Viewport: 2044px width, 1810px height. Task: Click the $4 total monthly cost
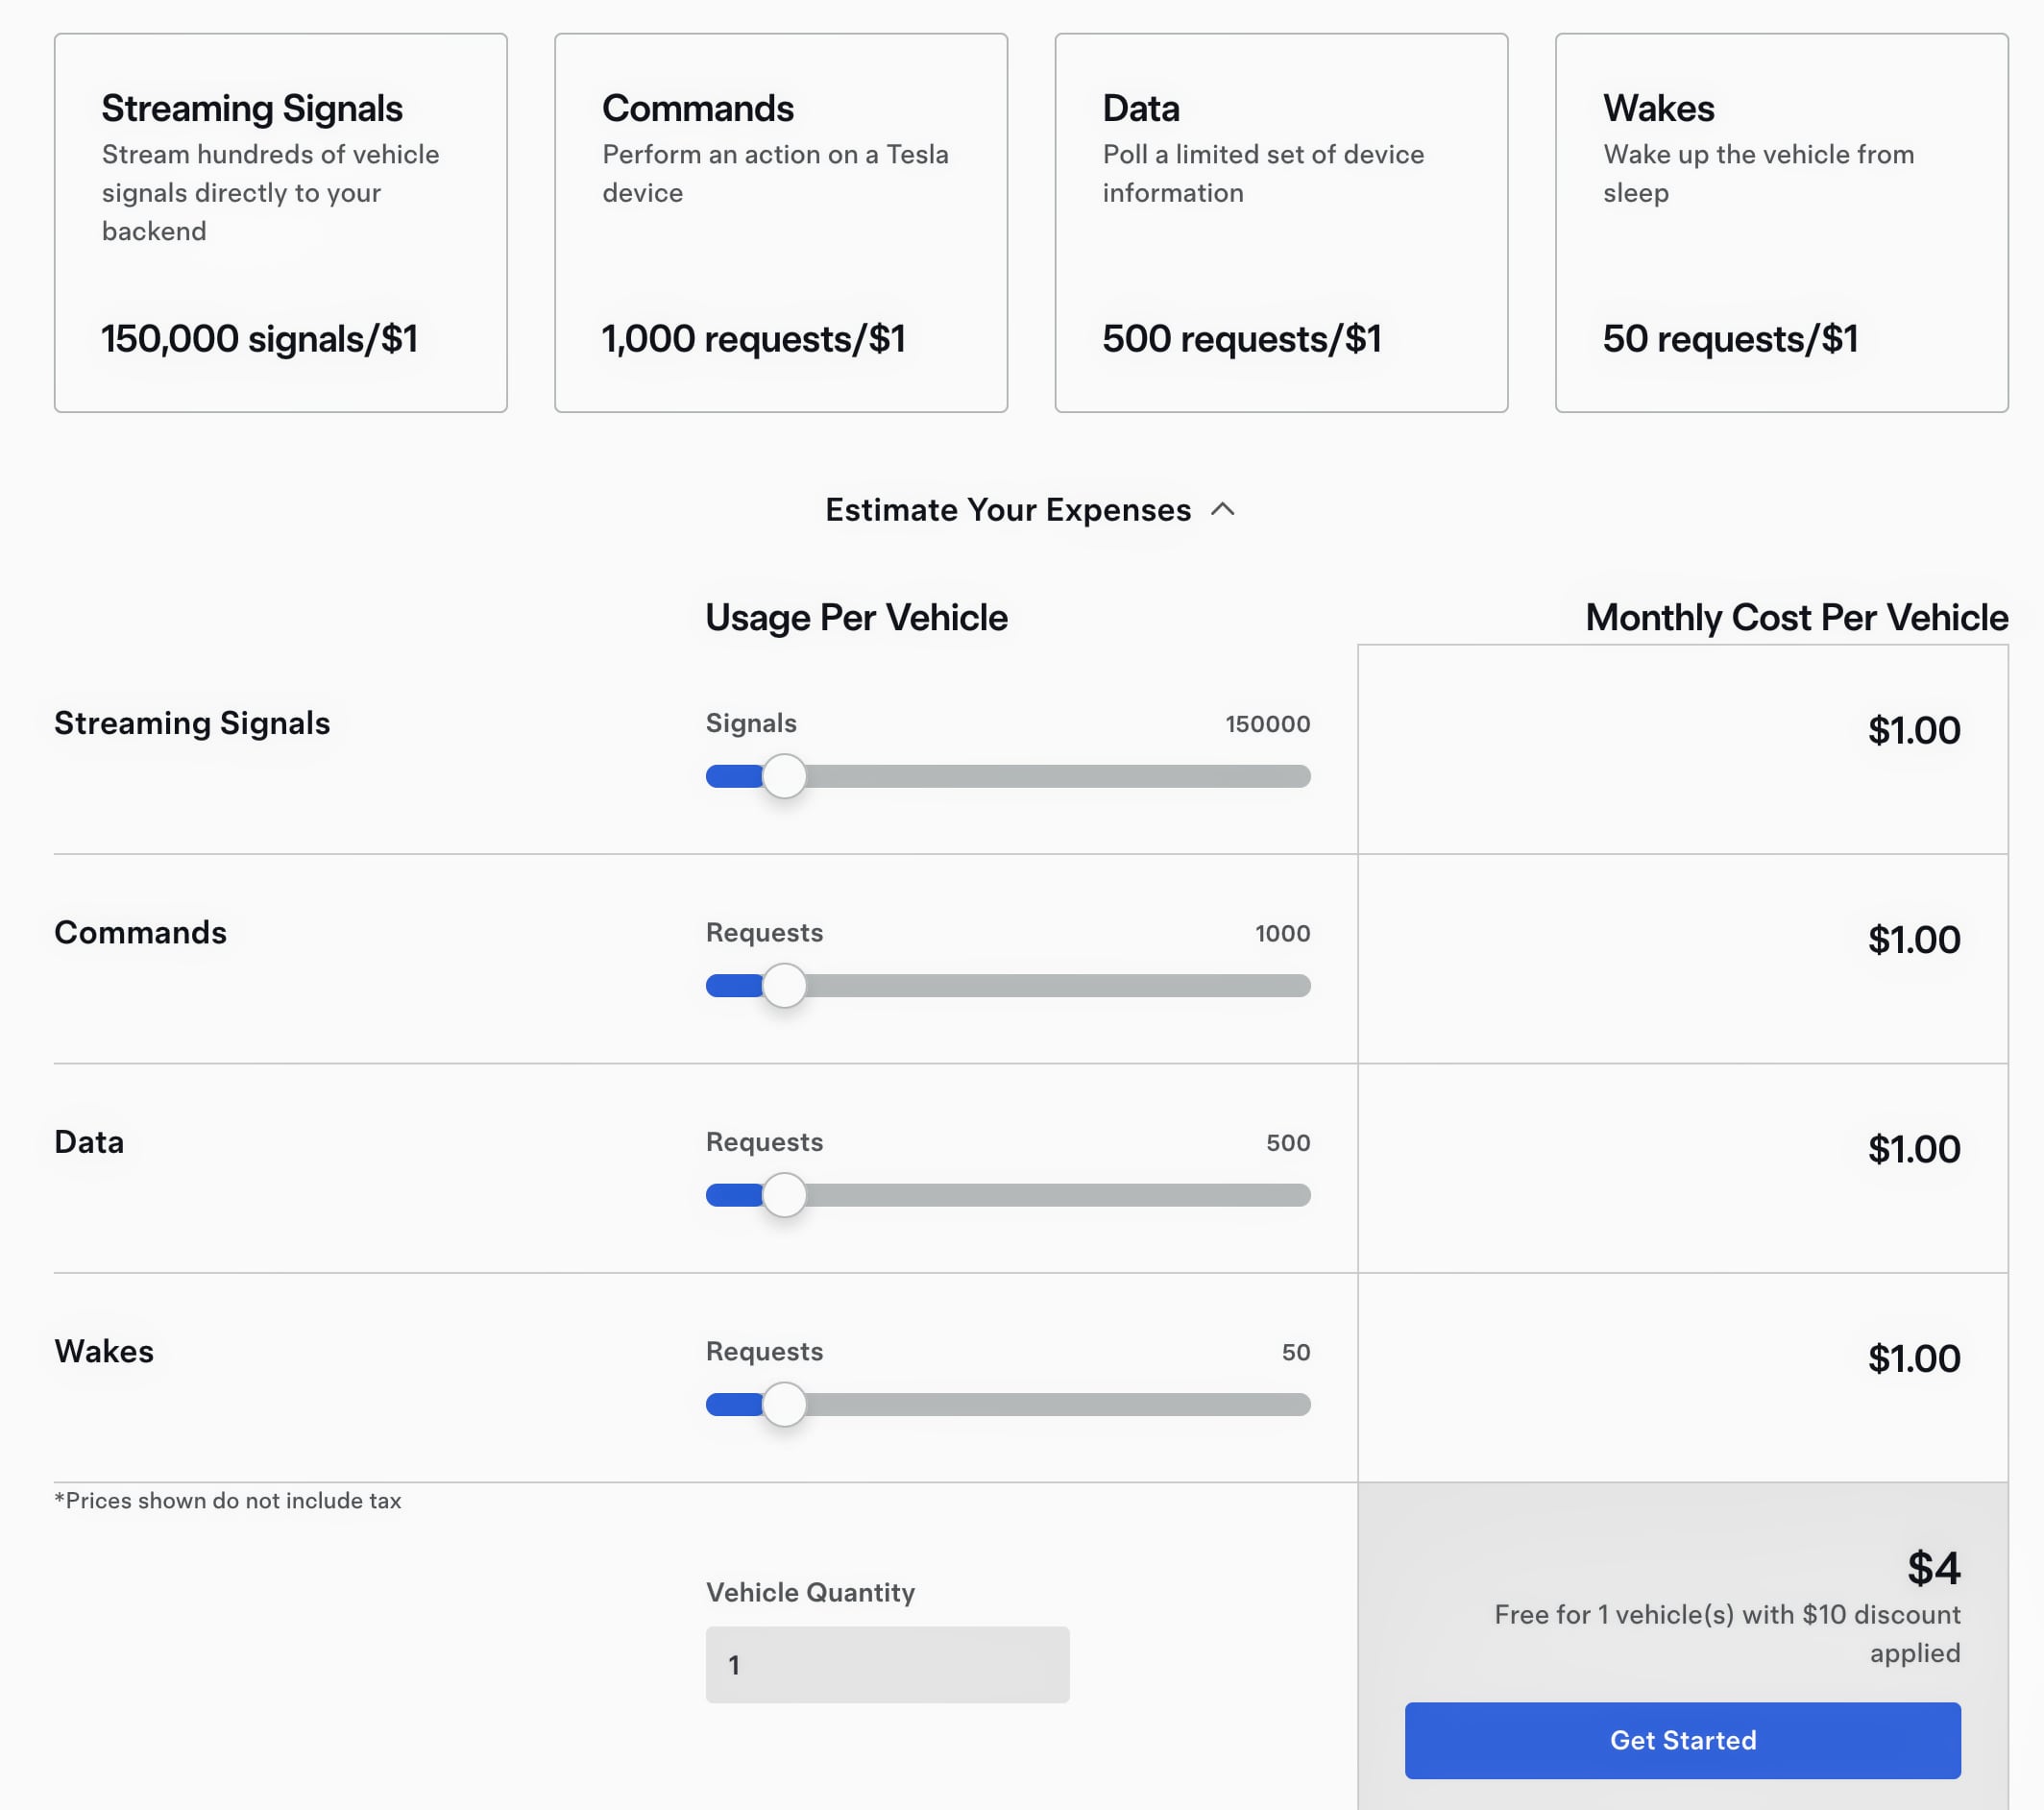point(1933,1568)
